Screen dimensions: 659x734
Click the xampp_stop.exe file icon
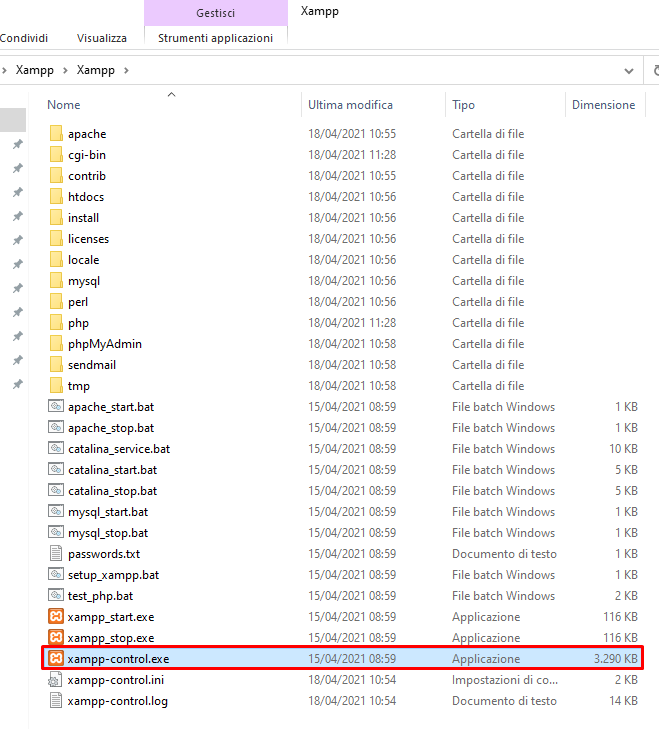point(56,637)
